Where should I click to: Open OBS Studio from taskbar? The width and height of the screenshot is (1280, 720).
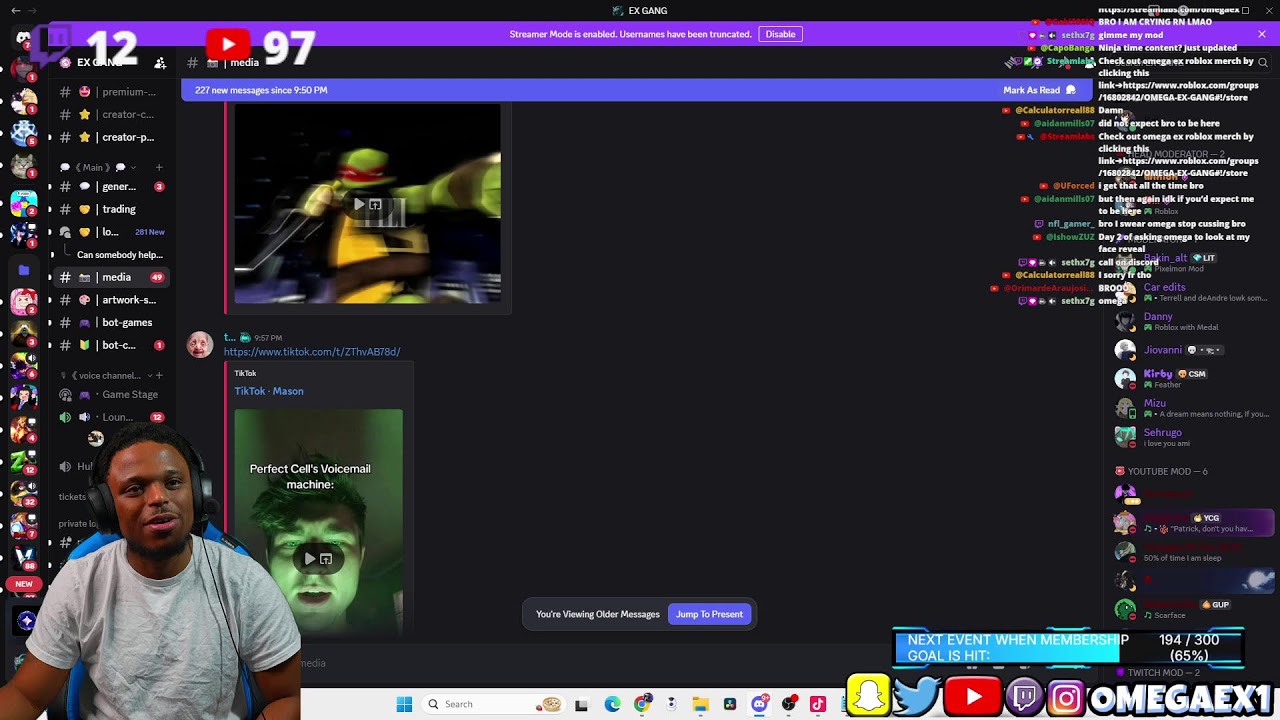click(x=789, y=704)
